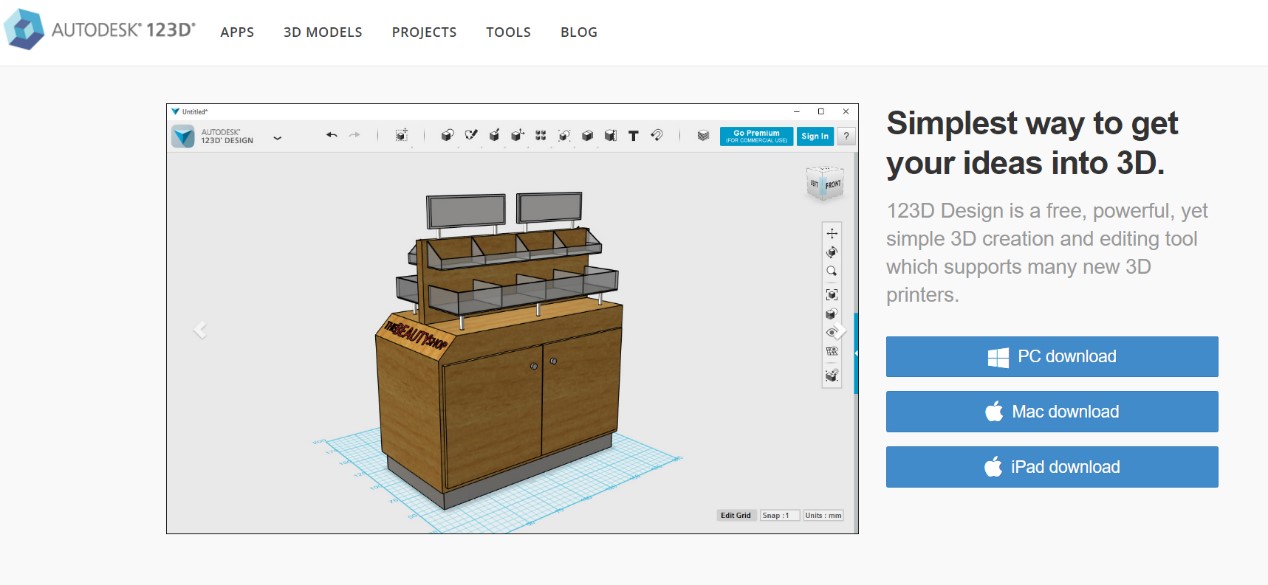
Task: Open the Transform tool
Action: tap(401, 135)
